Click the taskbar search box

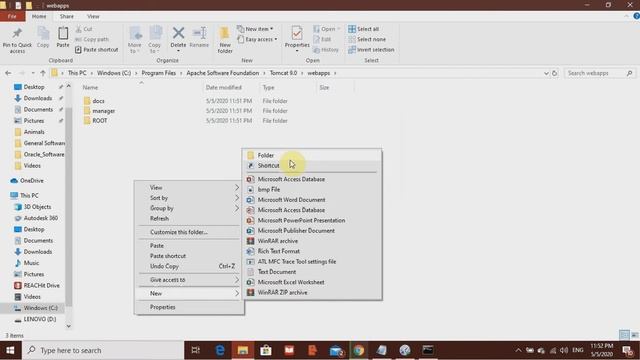(x=102, y=350)
